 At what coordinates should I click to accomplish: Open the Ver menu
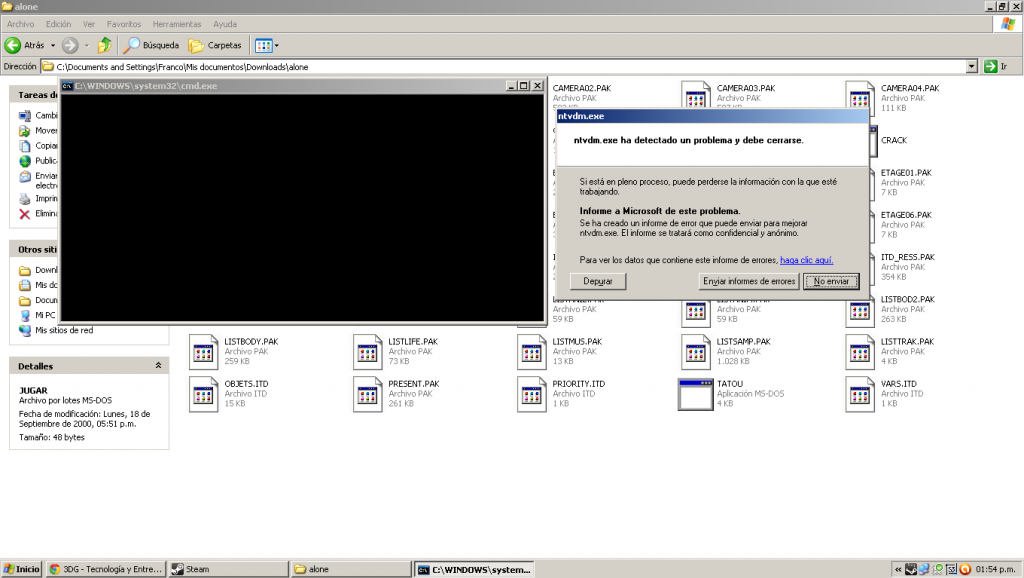[89, 24]
